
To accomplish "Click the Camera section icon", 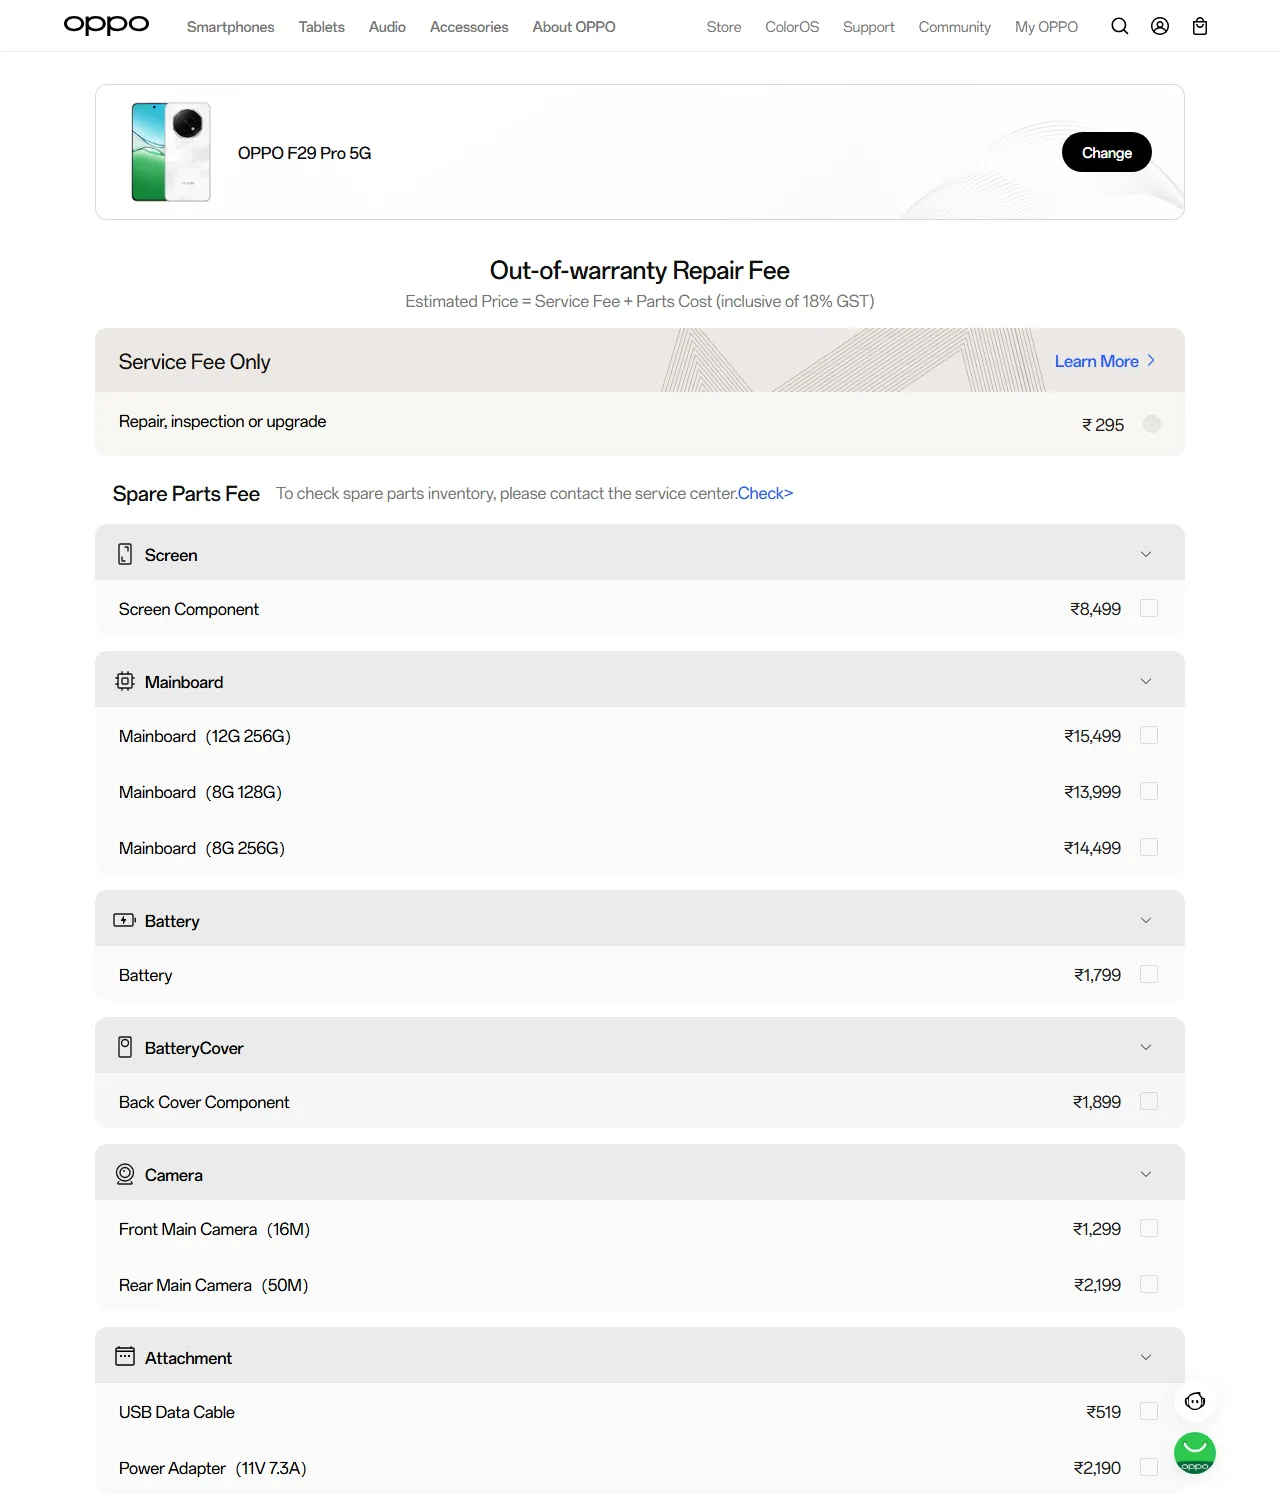I will tap(125, 1174).
